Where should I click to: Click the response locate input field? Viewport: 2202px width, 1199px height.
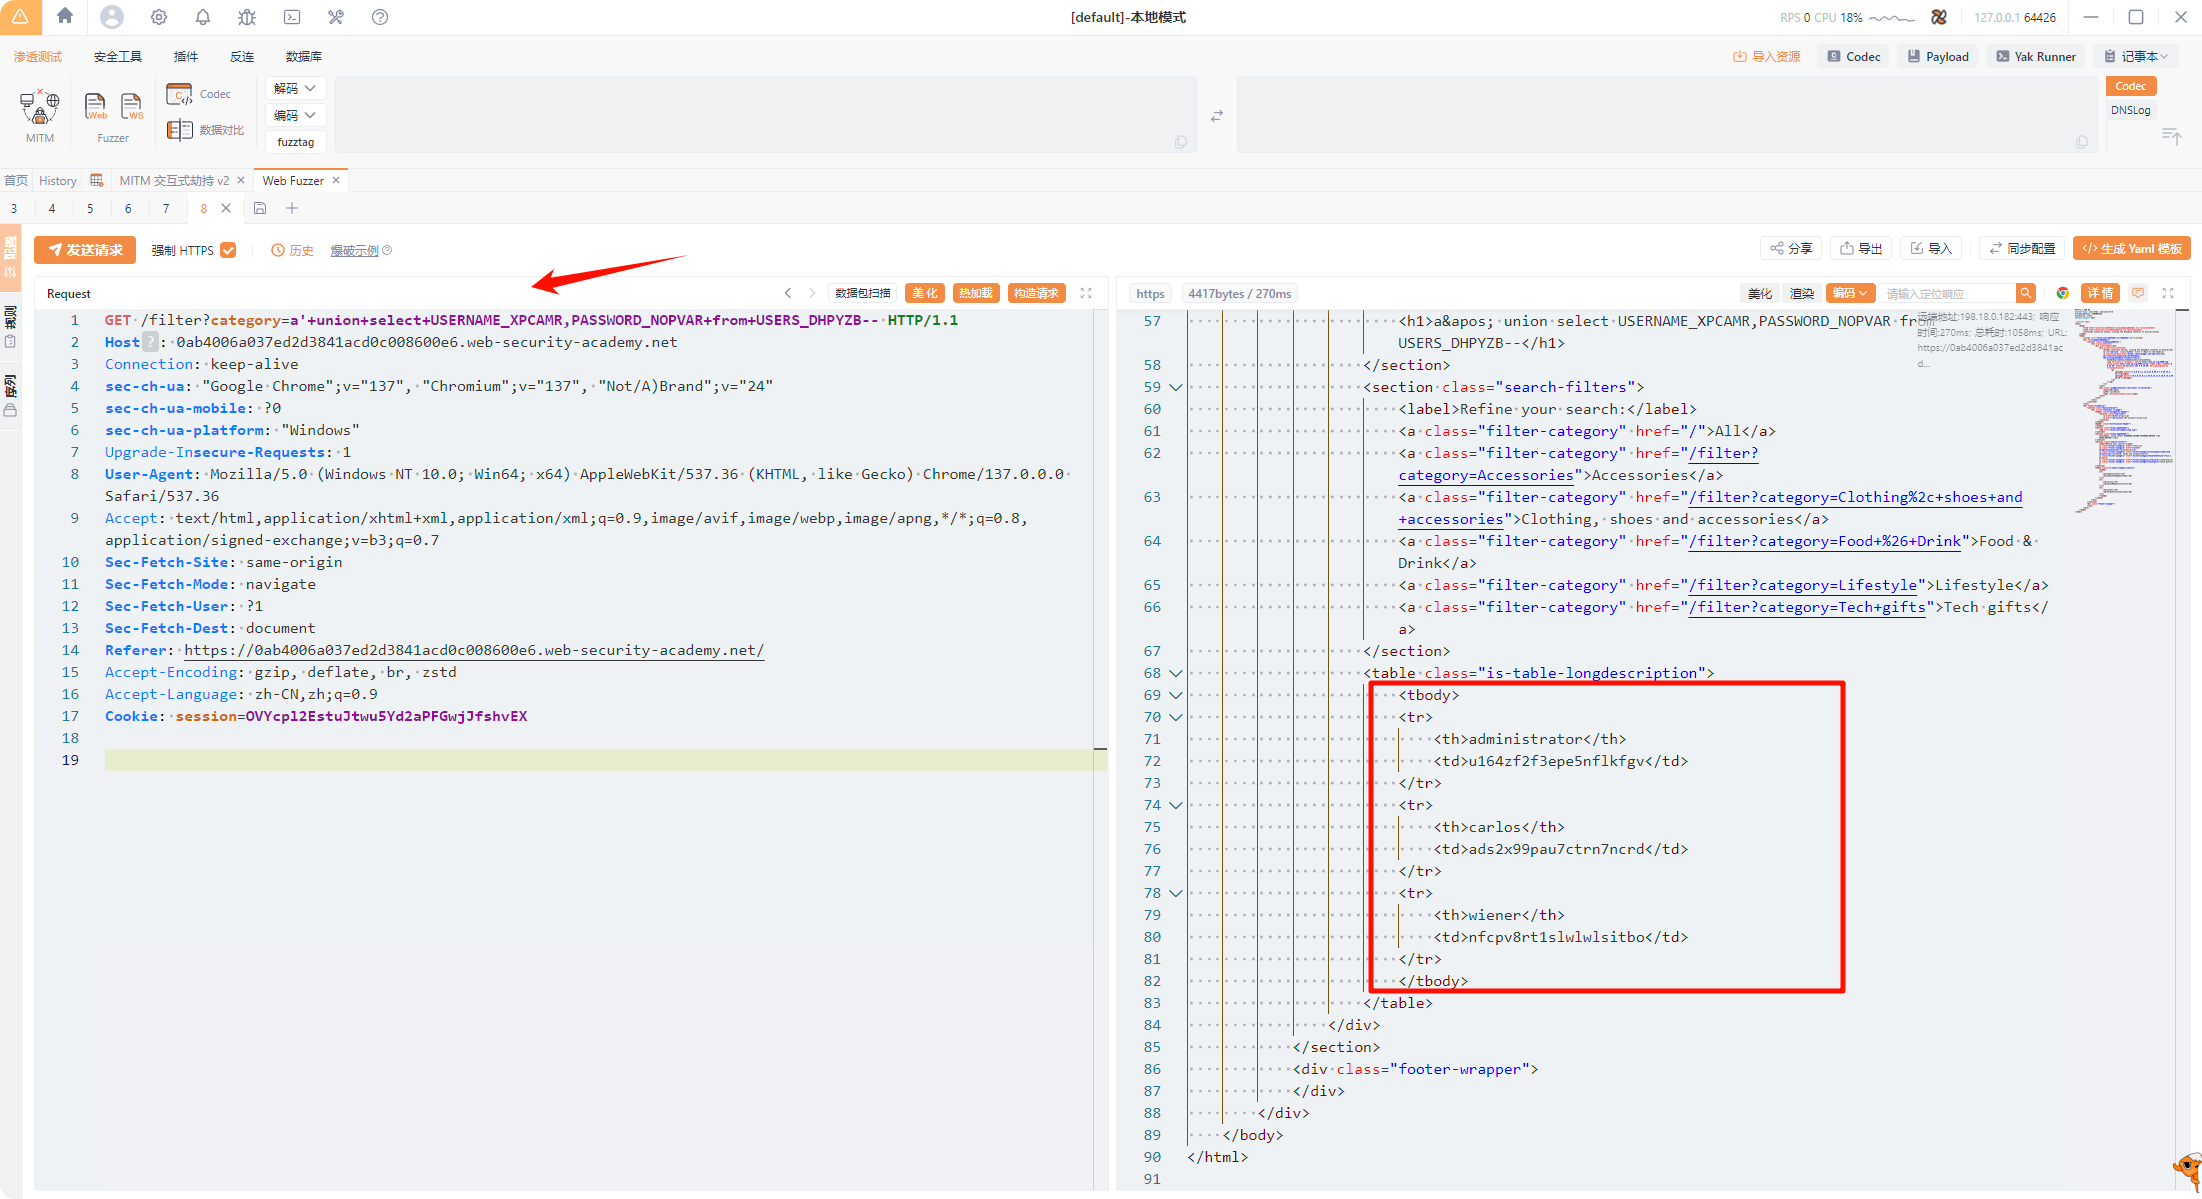click(1946, 293)
